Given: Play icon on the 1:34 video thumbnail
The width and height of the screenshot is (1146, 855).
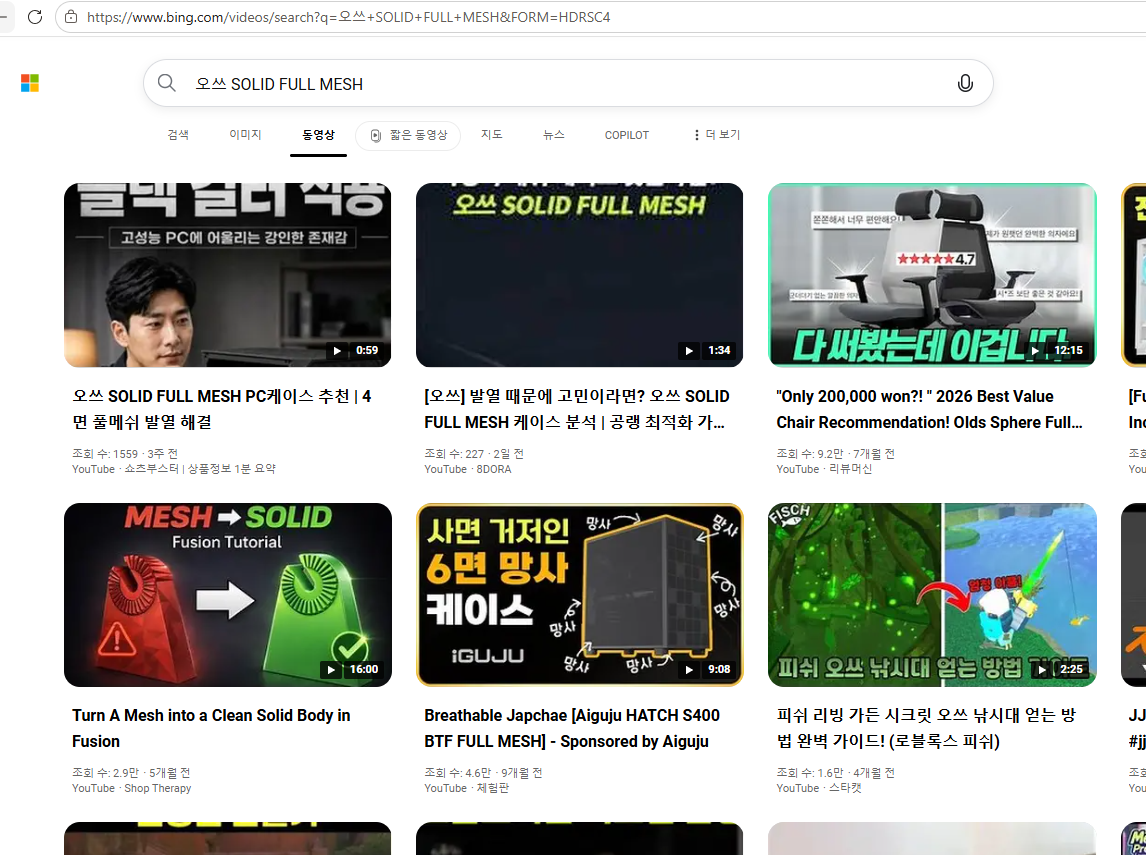Looking at the screenshot, I should 689,351.
